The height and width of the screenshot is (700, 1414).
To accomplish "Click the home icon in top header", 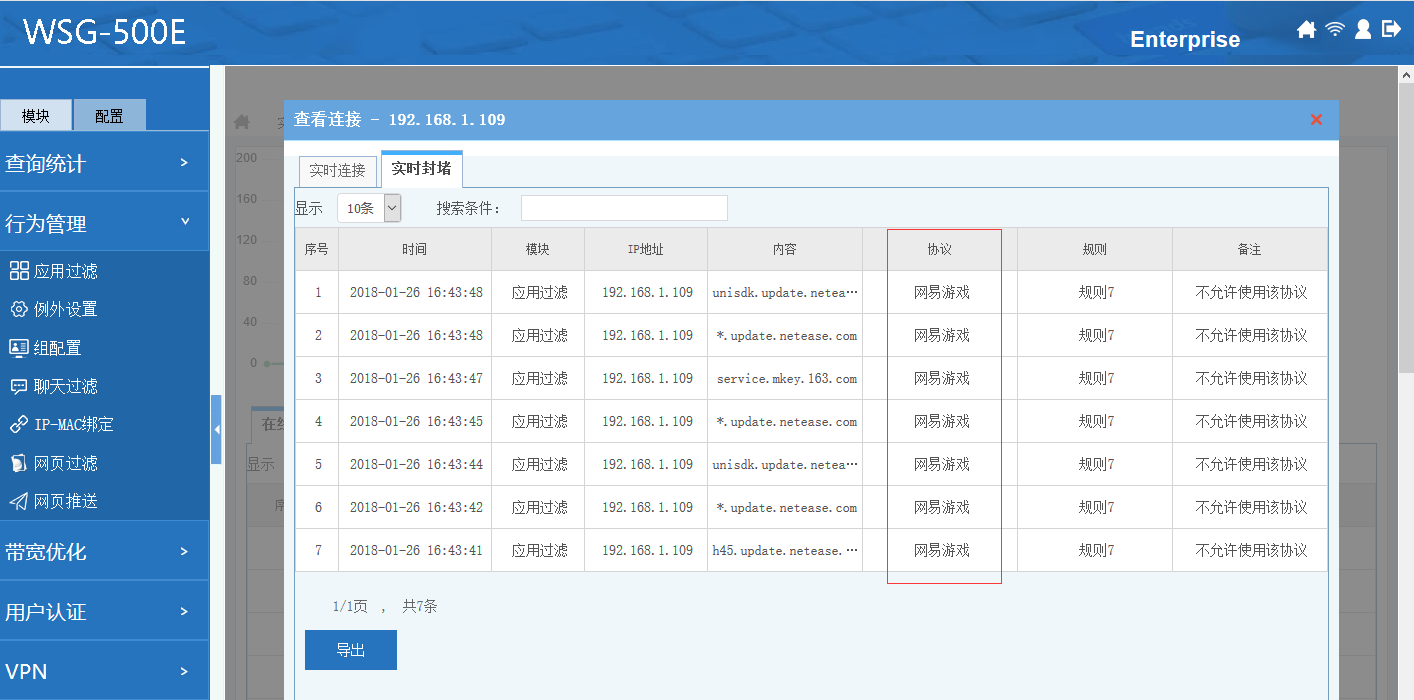I will pos(1306,30).
